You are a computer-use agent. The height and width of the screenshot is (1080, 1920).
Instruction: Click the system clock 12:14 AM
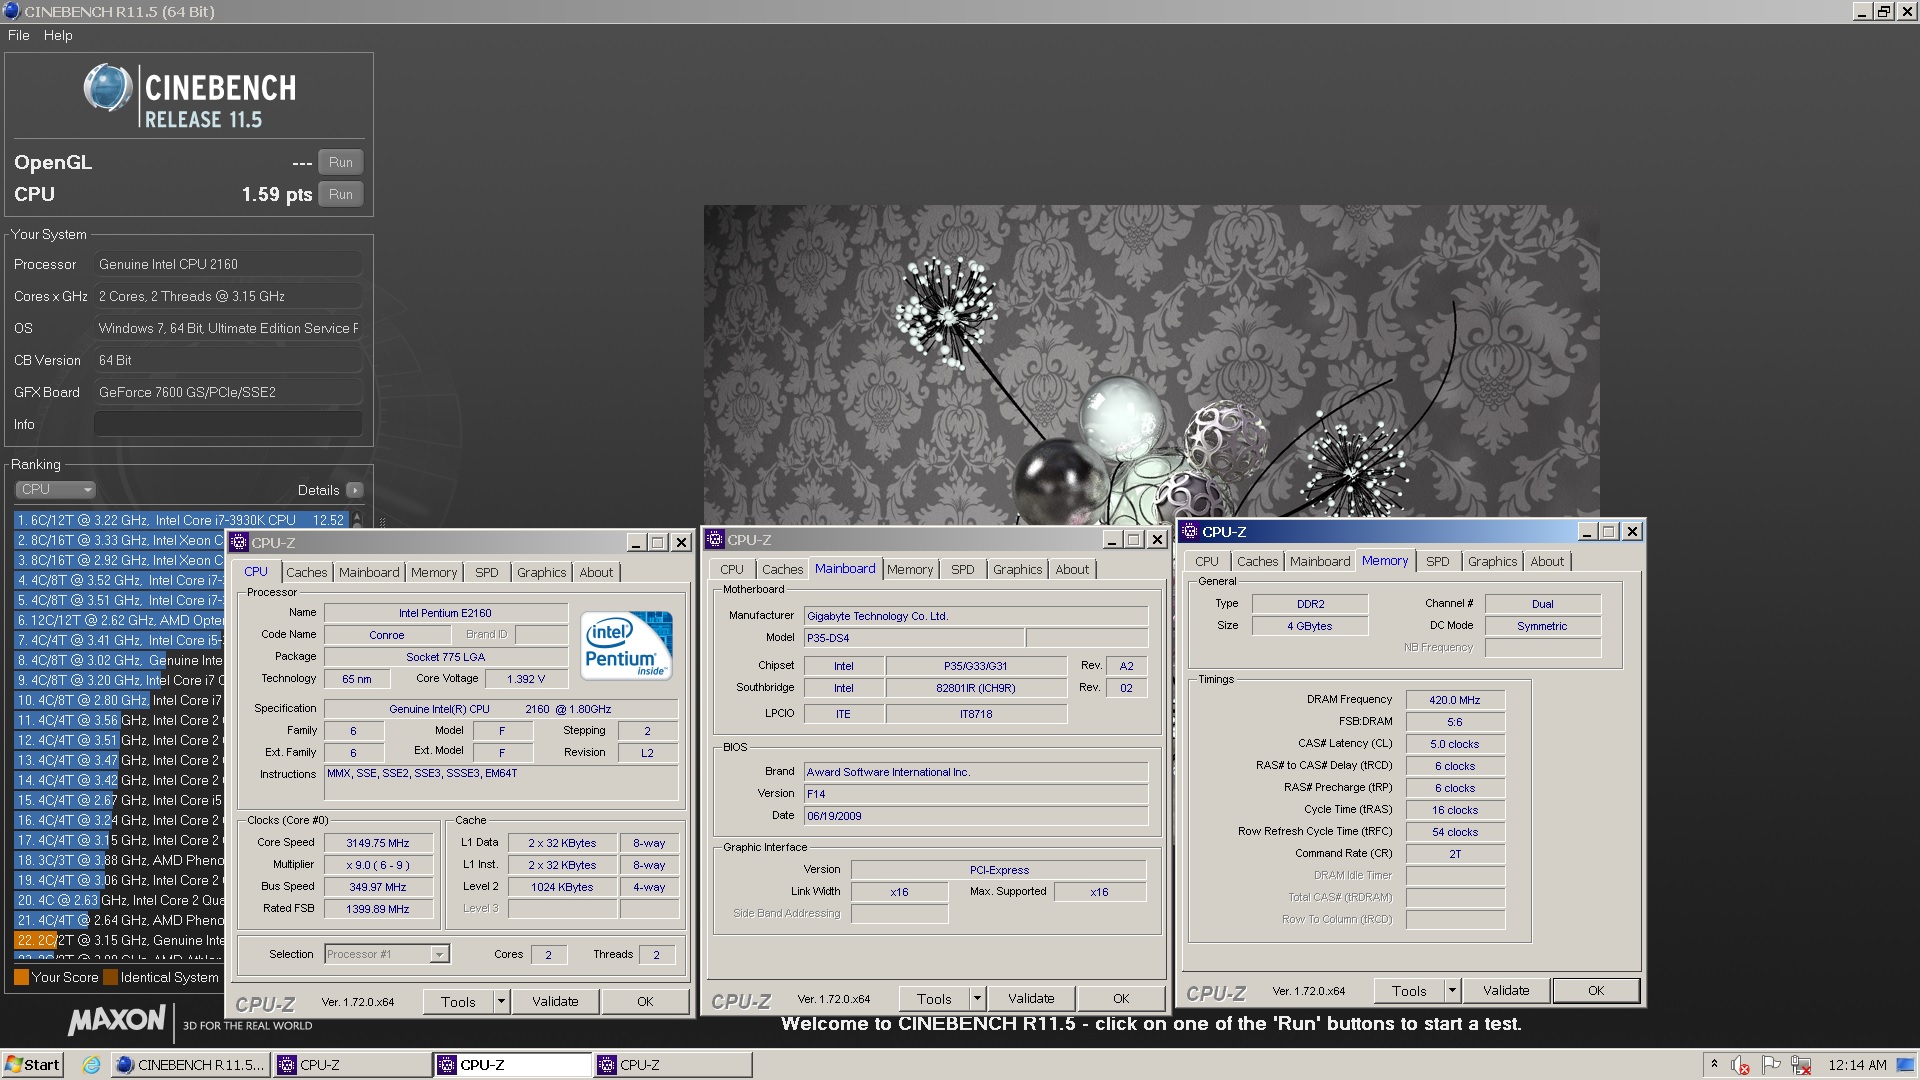(1857, 1065)
